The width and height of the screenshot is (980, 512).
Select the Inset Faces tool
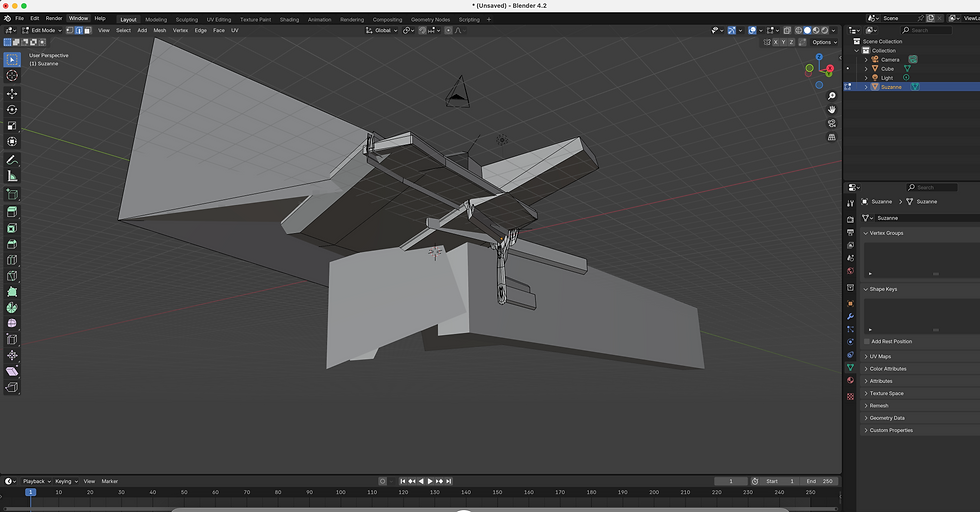(12, 228)
